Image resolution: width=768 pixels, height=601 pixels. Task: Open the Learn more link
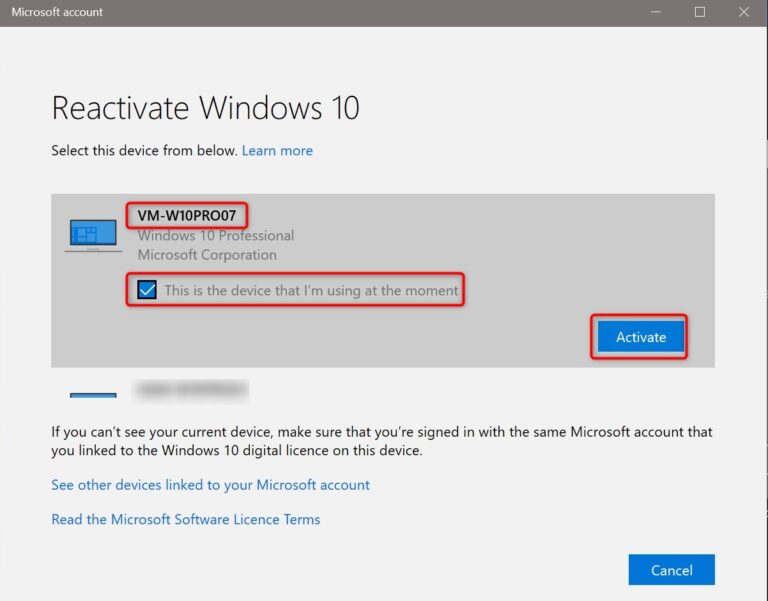tap(277, 151)
